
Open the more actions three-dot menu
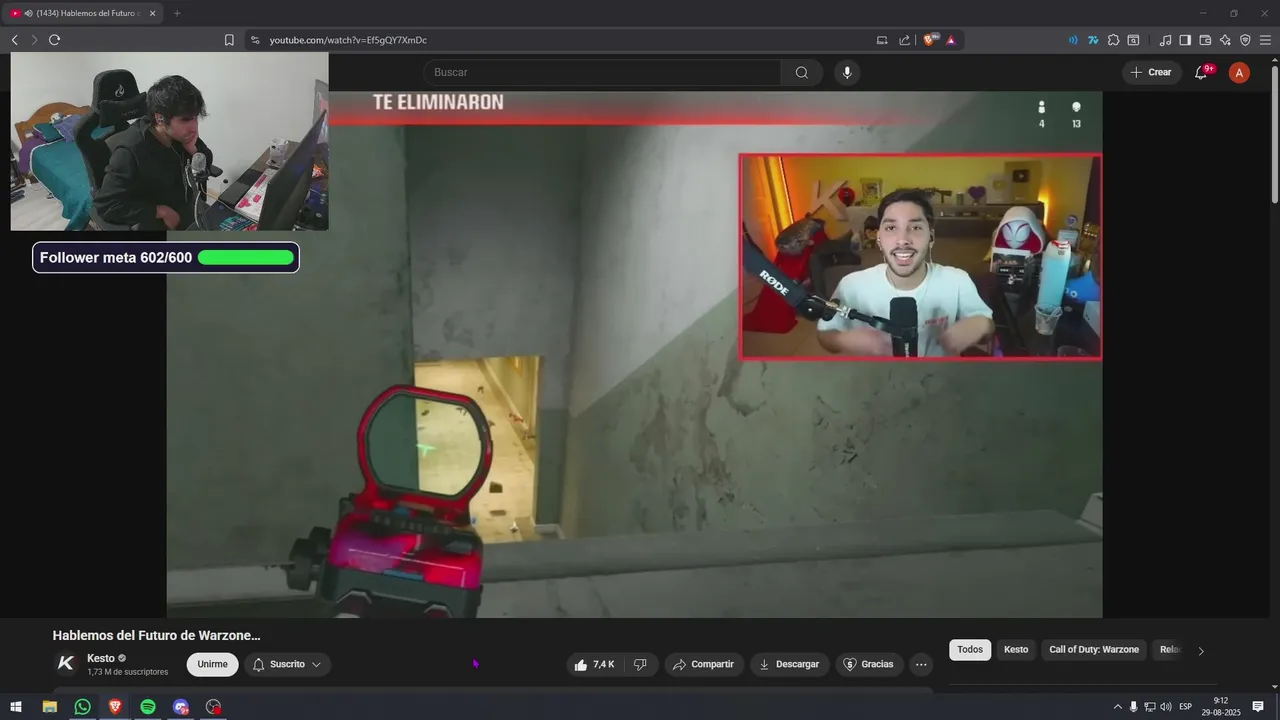(921, 664)
